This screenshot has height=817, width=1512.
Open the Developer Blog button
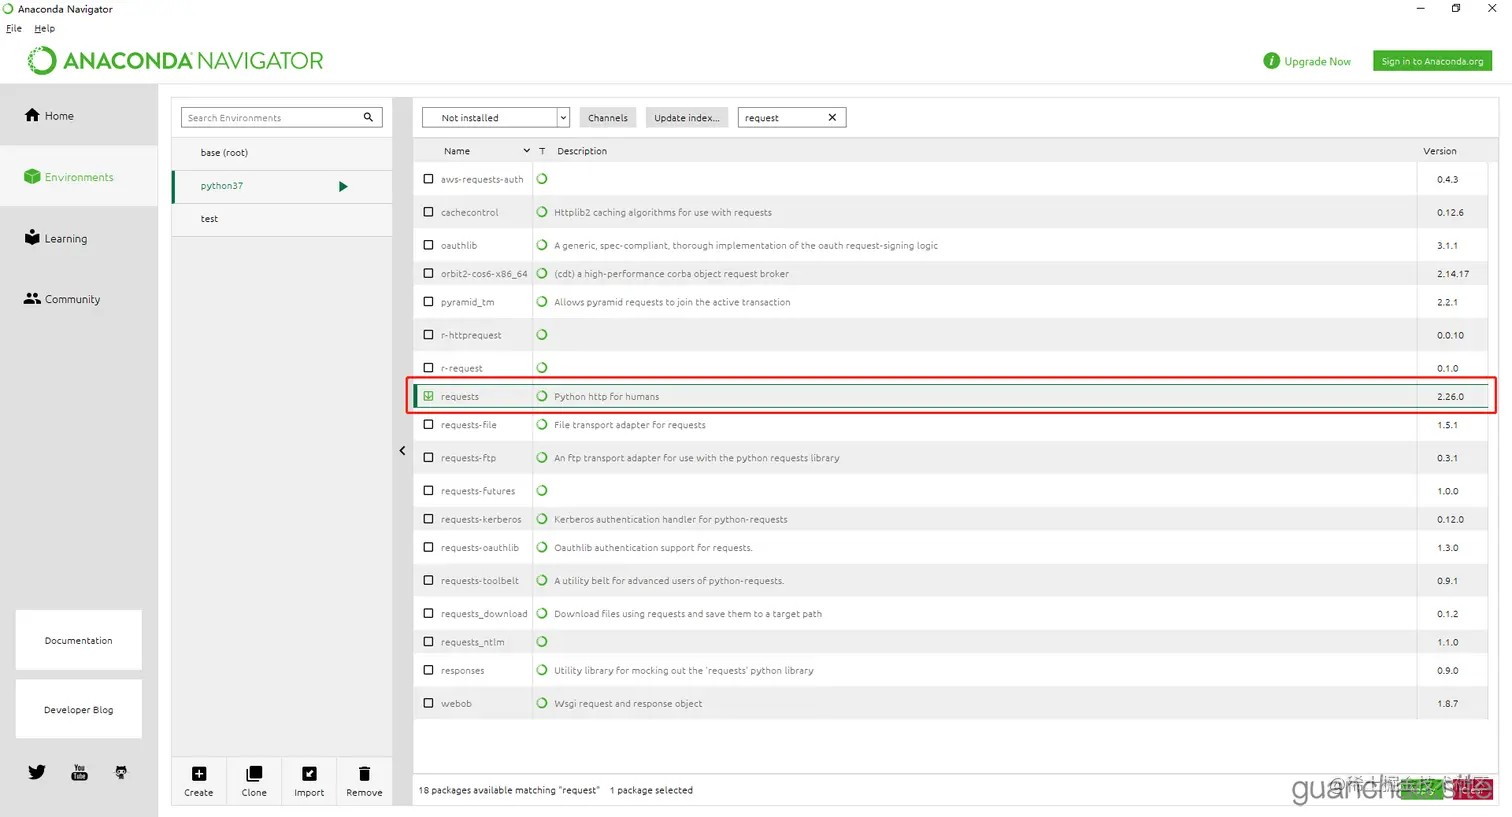78,709
